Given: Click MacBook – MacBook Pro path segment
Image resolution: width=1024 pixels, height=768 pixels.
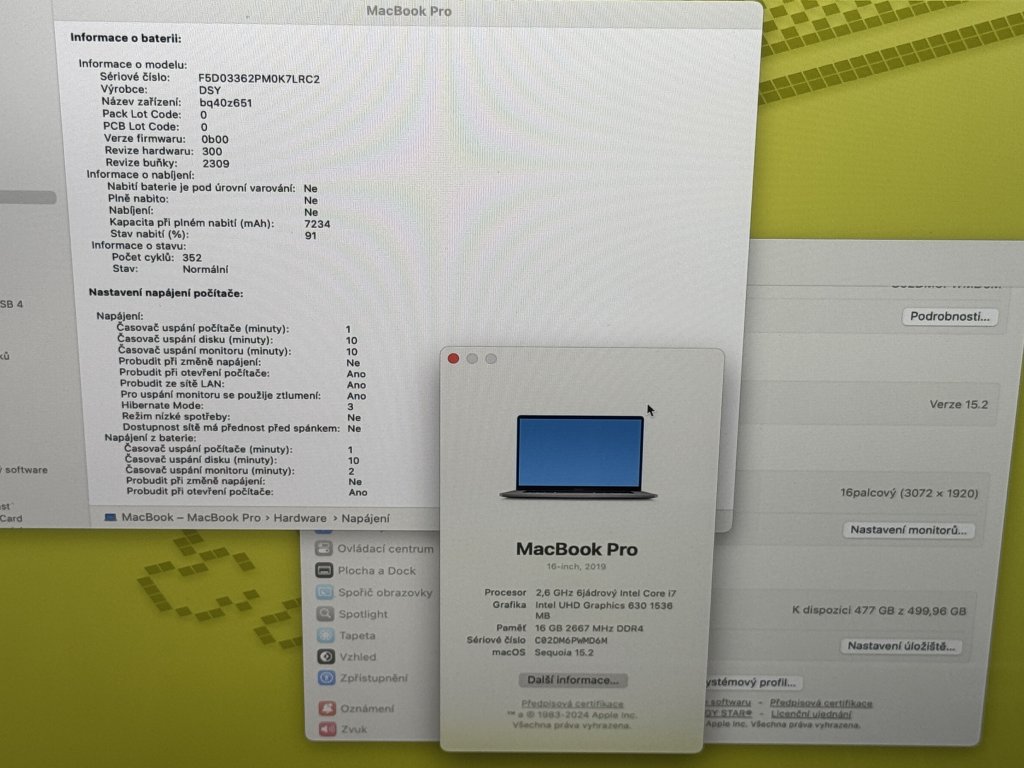Looking at the screenshot, I should tap(191, 517).
